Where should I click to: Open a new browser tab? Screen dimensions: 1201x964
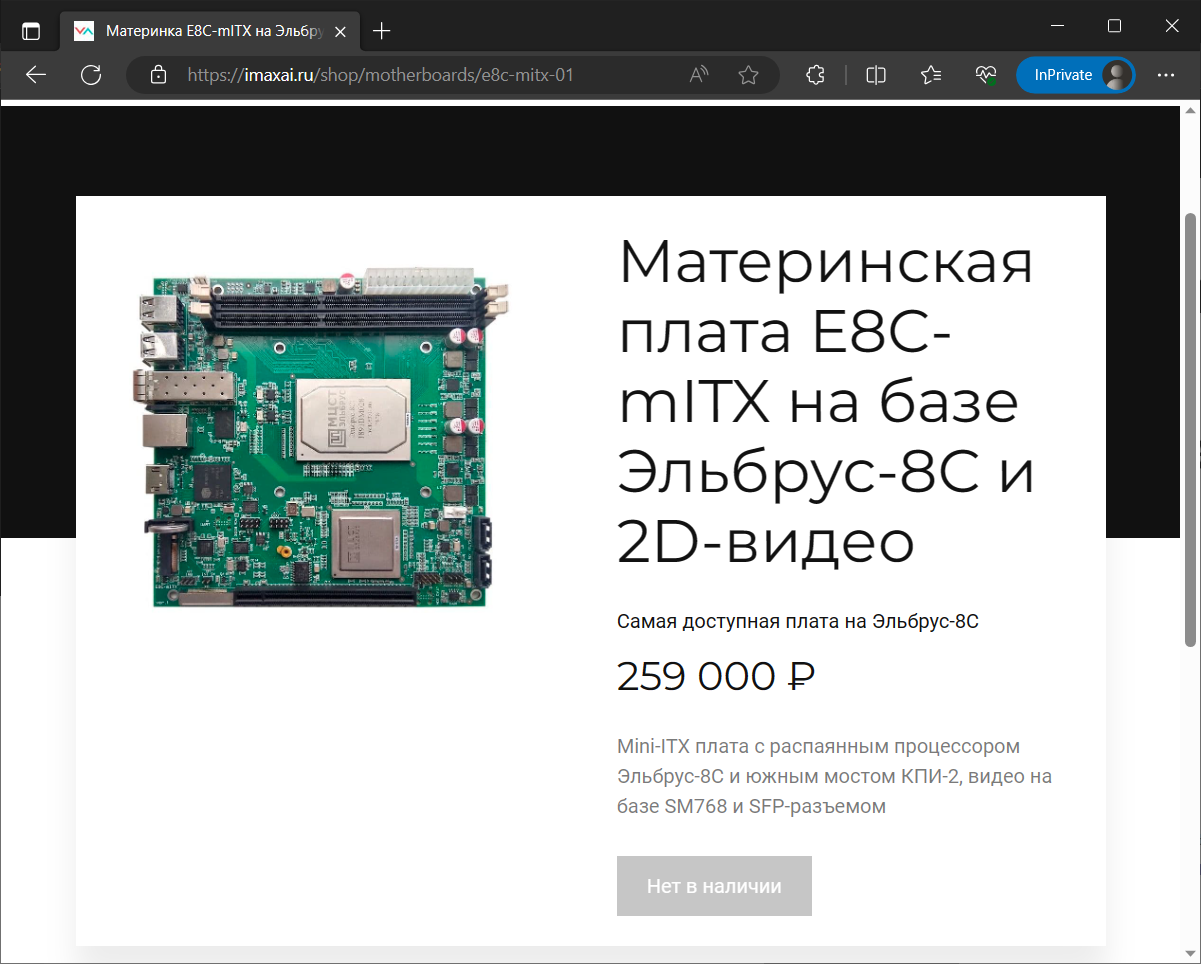tap(381, 31)
